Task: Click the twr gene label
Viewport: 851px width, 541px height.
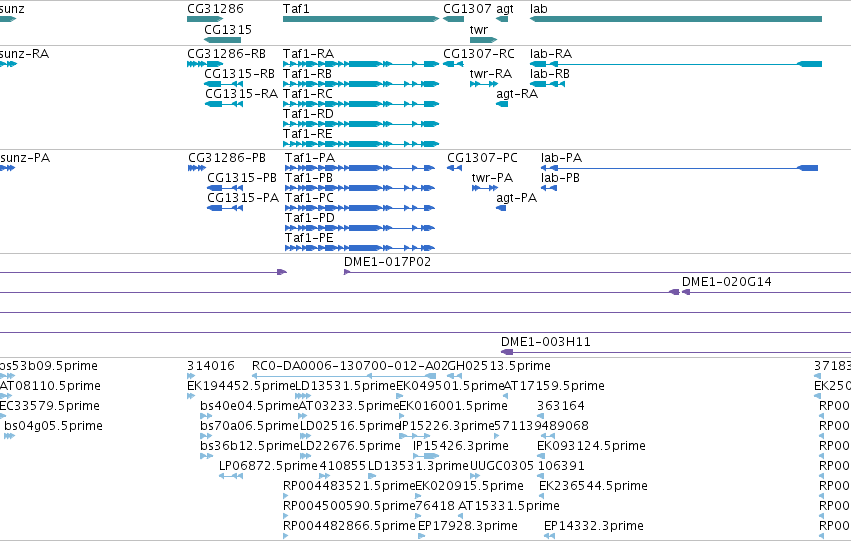Action: 479,29
